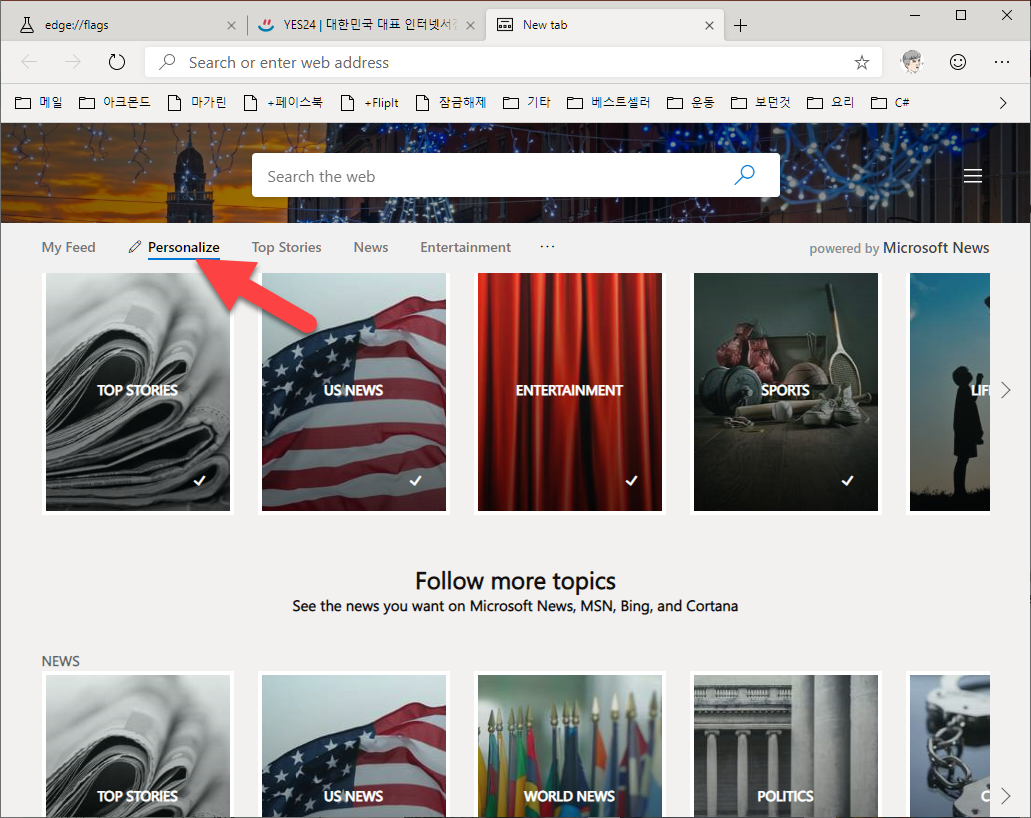Open the user profile avatar
This screenshot has height=818, width=1031.
pyautogui.click(x=912, y=62)
